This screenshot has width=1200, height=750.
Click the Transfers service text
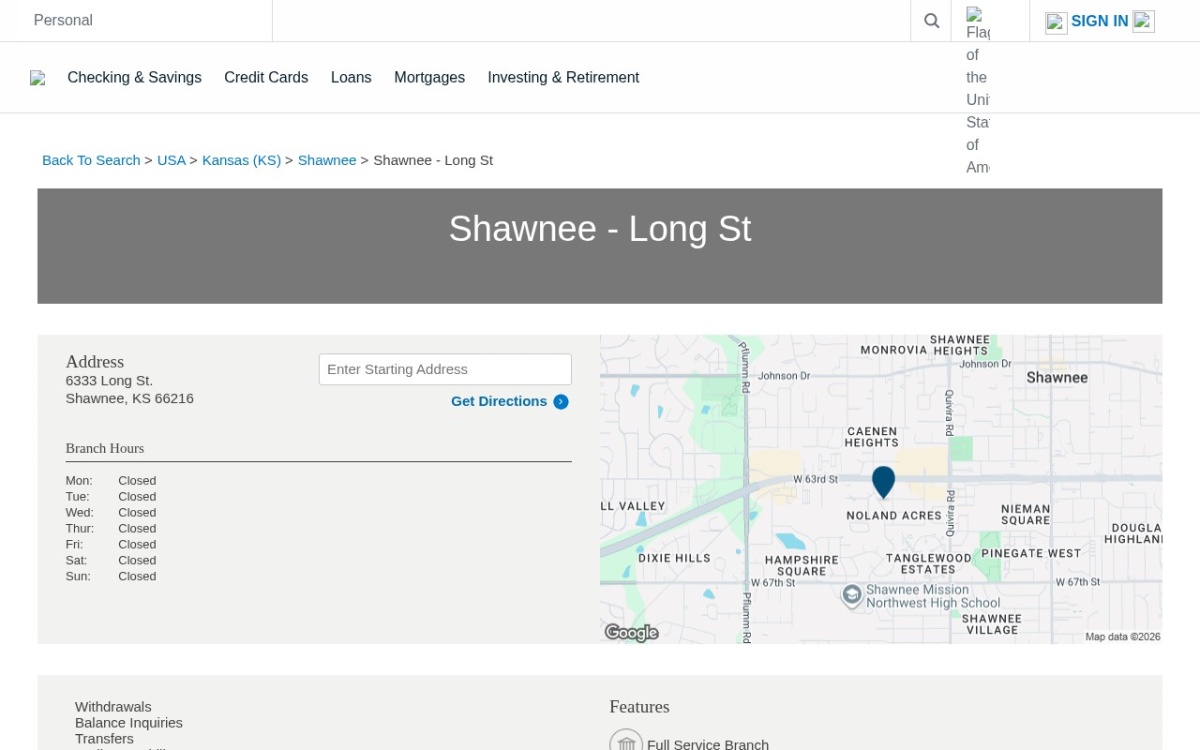(104, 739)
